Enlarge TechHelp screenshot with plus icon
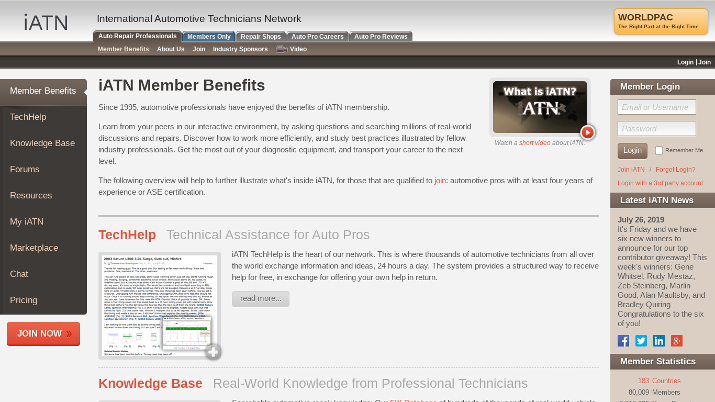The width and height of the screenshot is (715, 402). [x=212, y=351]
